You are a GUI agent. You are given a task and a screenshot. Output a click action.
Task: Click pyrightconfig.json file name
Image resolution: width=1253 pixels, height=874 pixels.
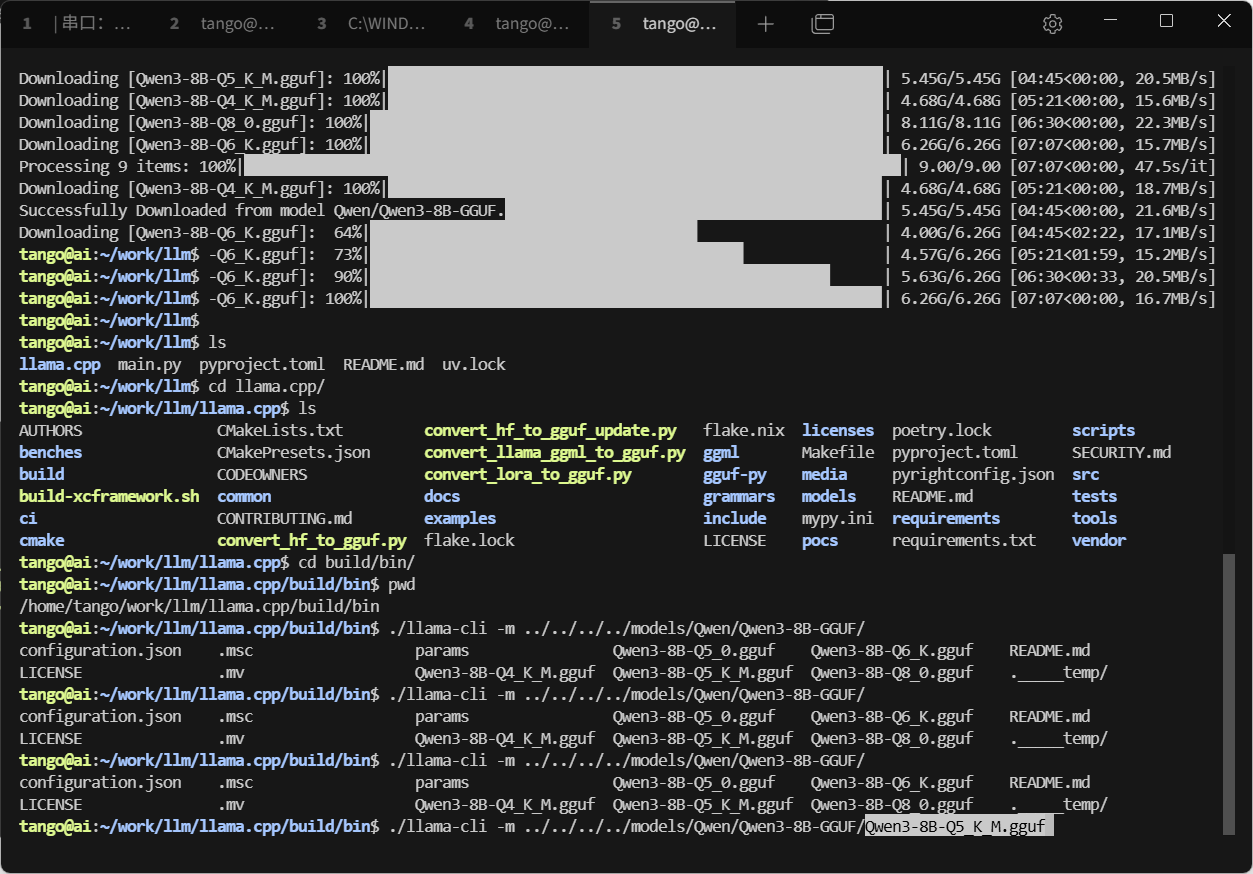[x=973, y=474]
